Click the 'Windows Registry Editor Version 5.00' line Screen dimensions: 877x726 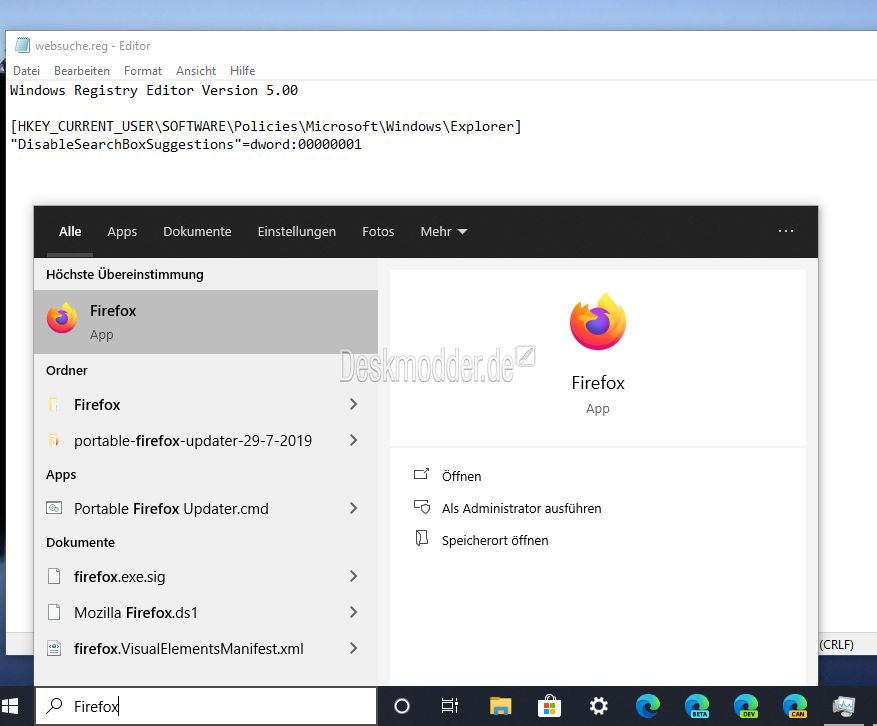point(154,91)
